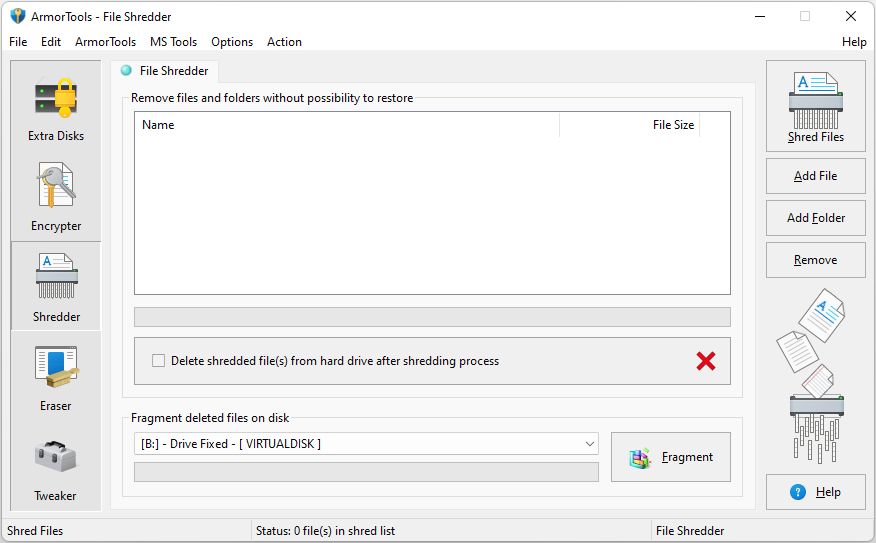Enable delete shredded files after shredding
Viewport: 876px width, 543px height.
[x=159, y=361]
